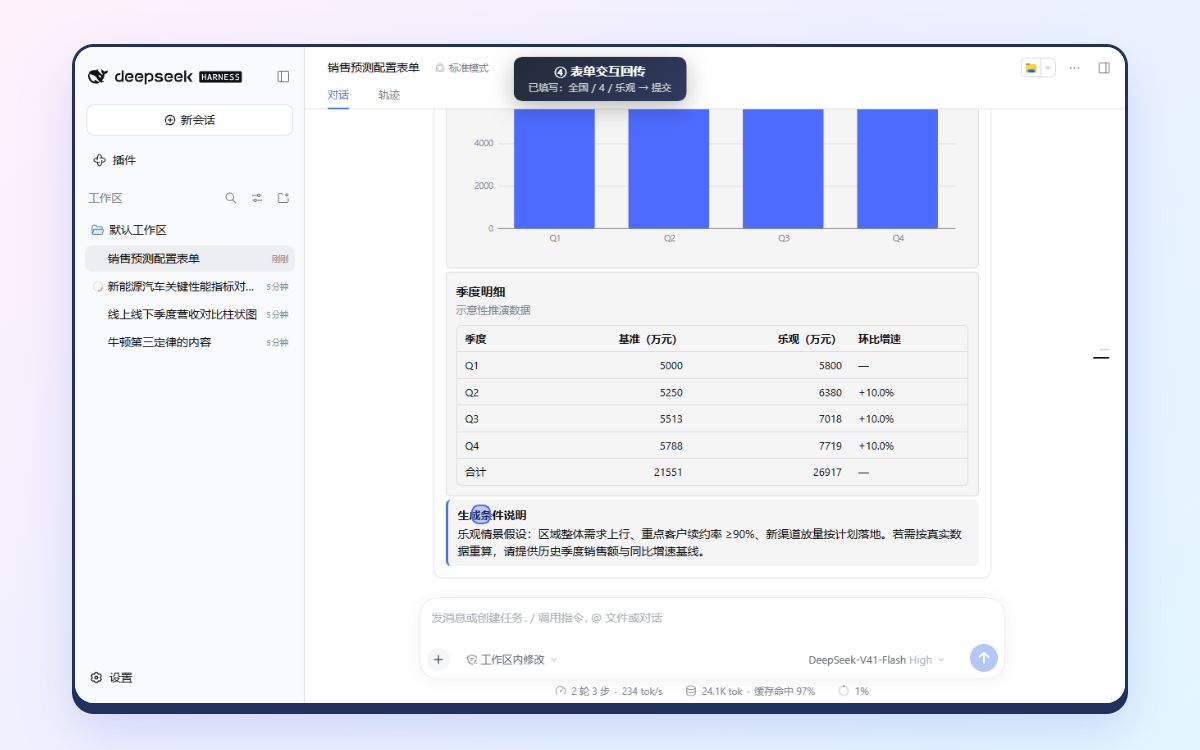This screenshot has width=1200, height=750.
Task: Click the 工作区 section label
Action: [106, 198]
